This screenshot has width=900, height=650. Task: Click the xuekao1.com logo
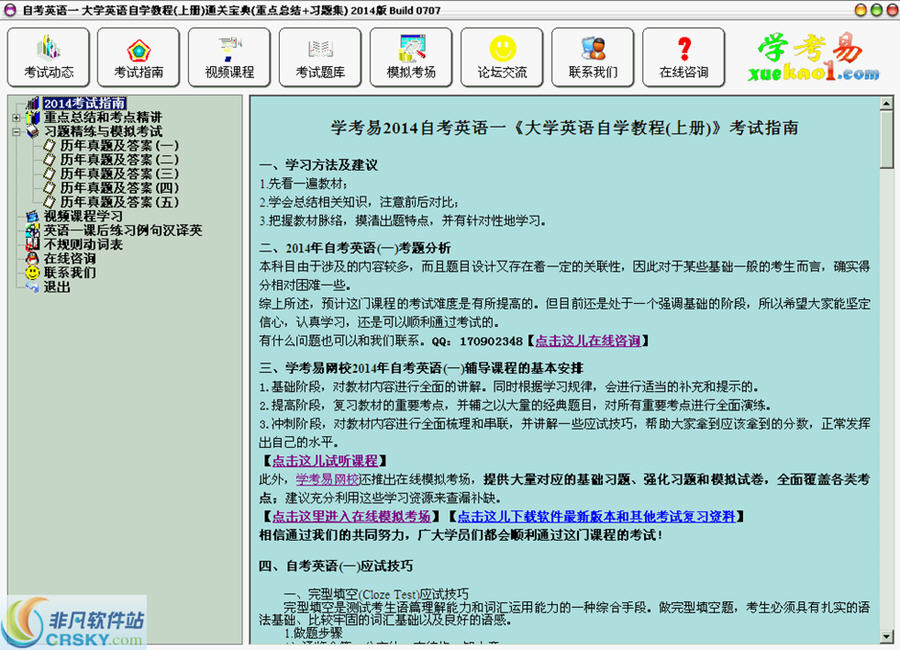coord(813,57)
